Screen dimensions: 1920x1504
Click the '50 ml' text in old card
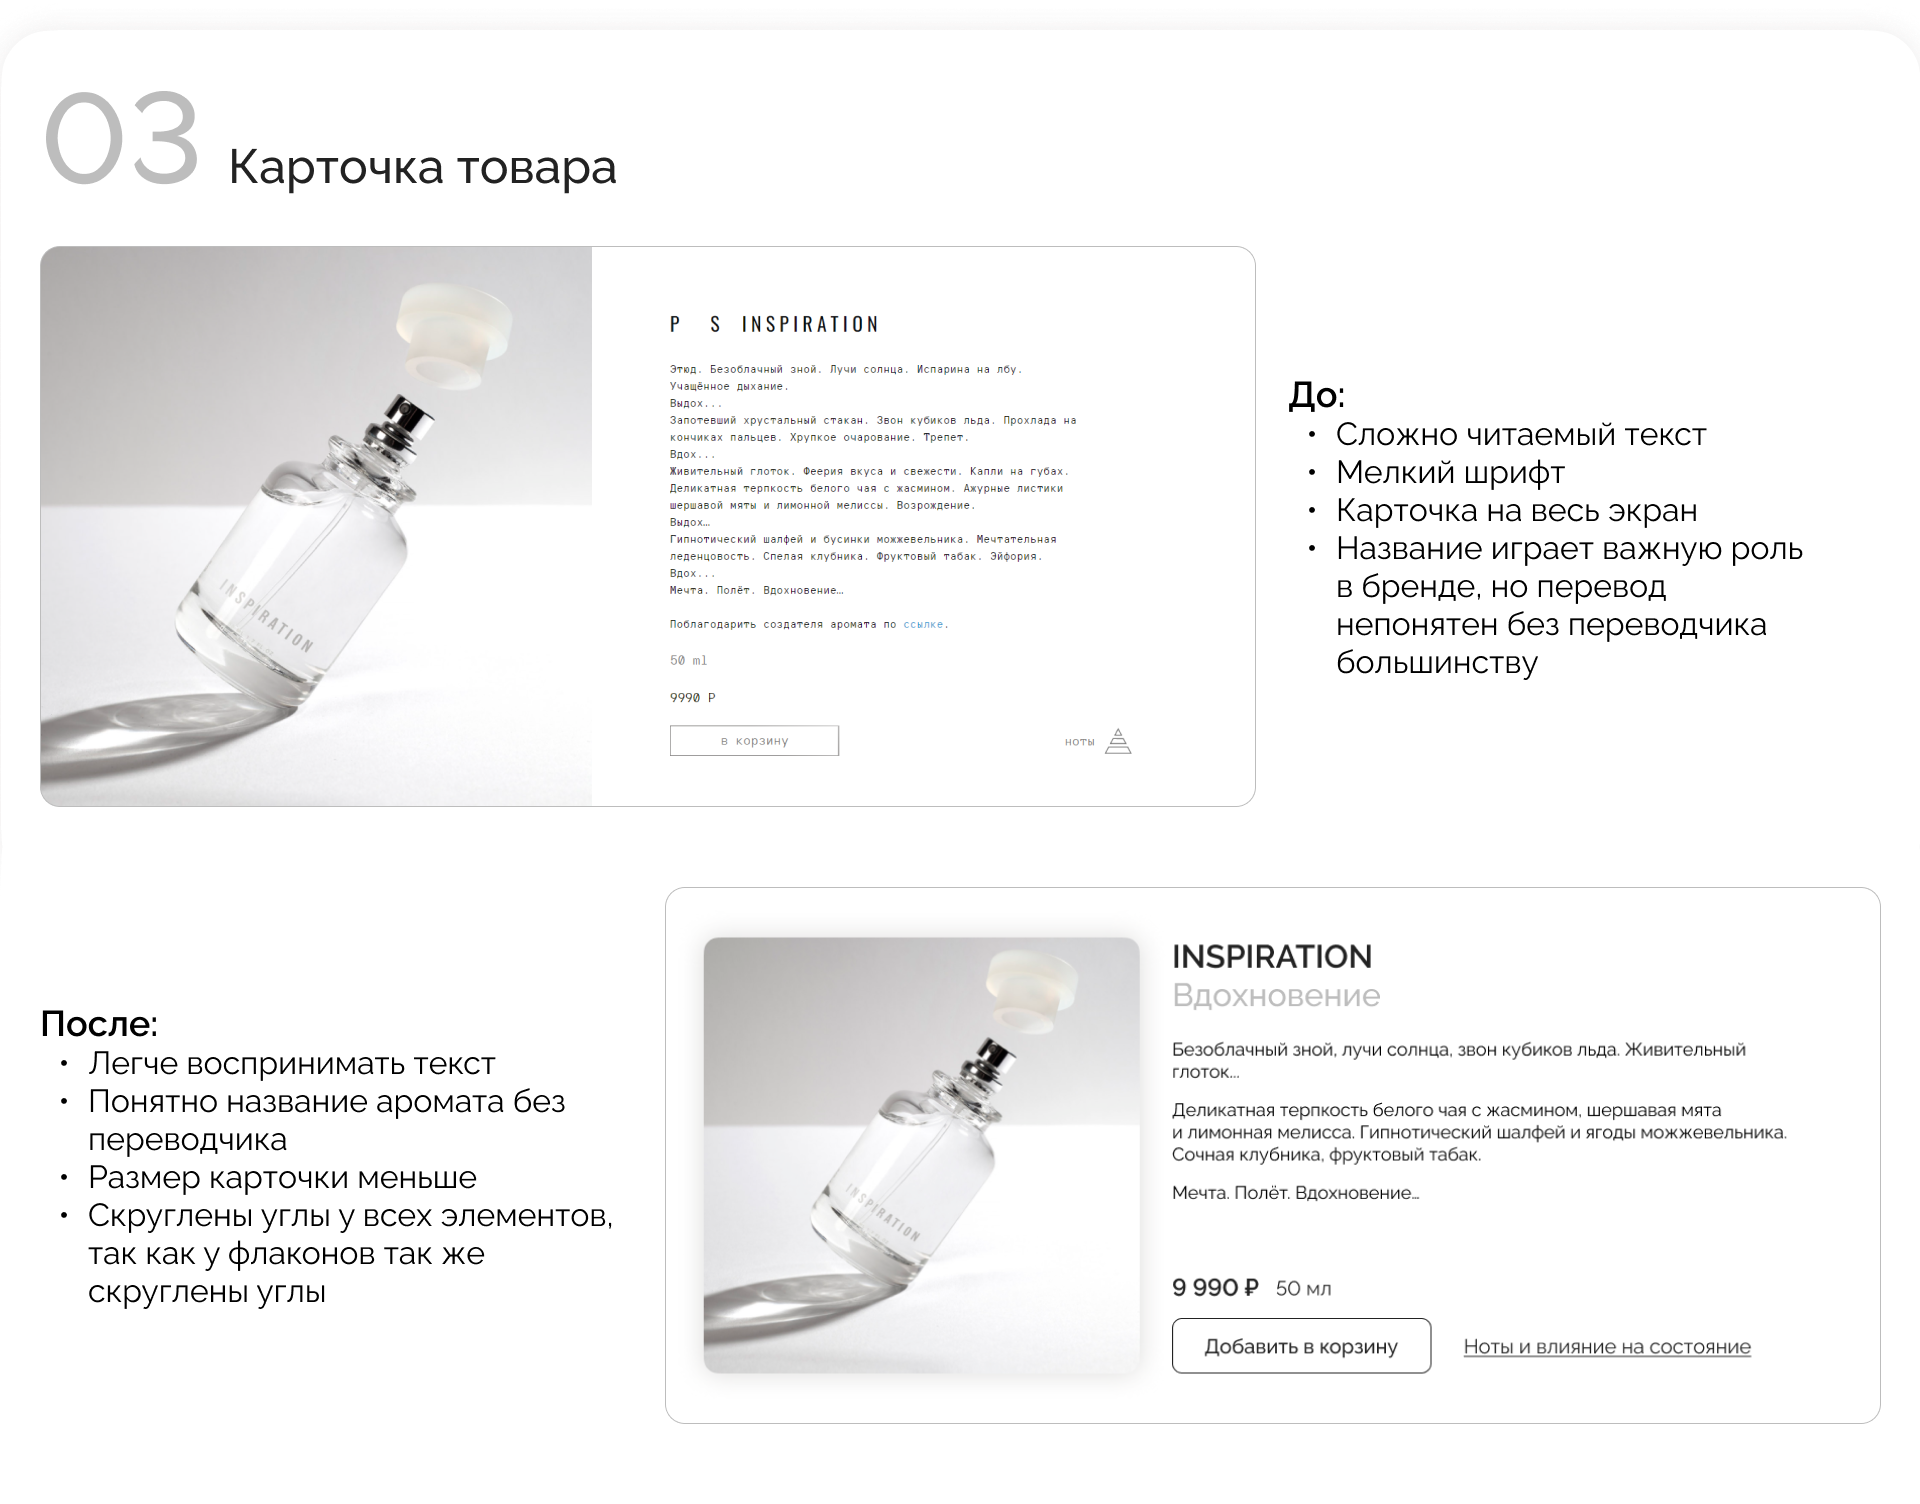coord(688,660)
